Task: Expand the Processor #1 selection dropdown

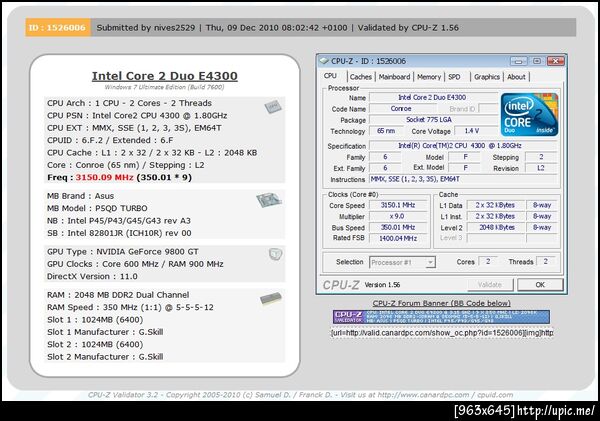Action: (431, 263)
